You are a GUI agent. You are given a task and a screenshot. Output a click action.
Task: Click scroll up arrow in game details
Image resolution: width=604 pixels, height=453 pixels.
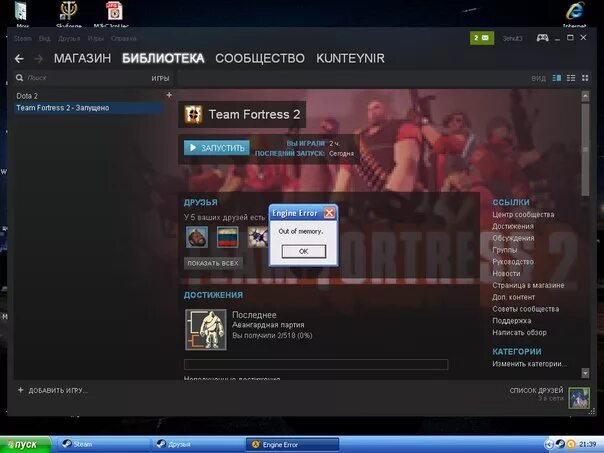pos(585,96)
